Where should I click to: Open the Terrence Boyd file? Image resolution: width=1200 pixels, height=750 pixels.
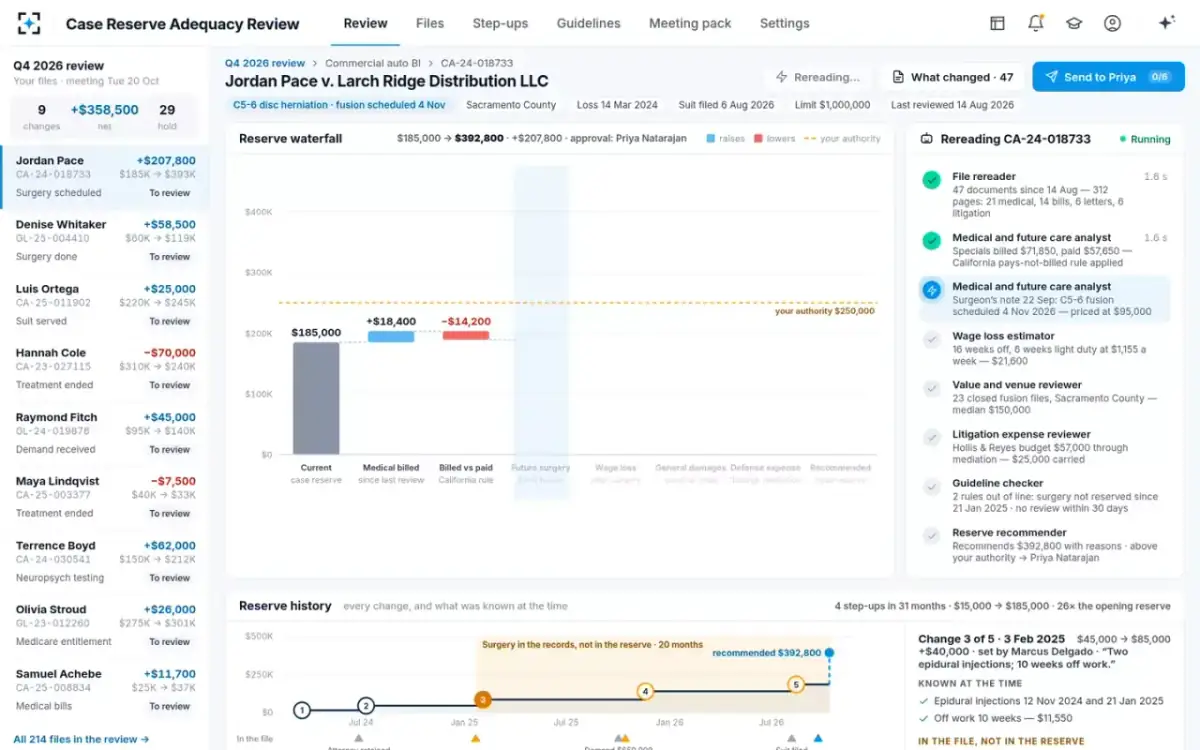point(105,561)
